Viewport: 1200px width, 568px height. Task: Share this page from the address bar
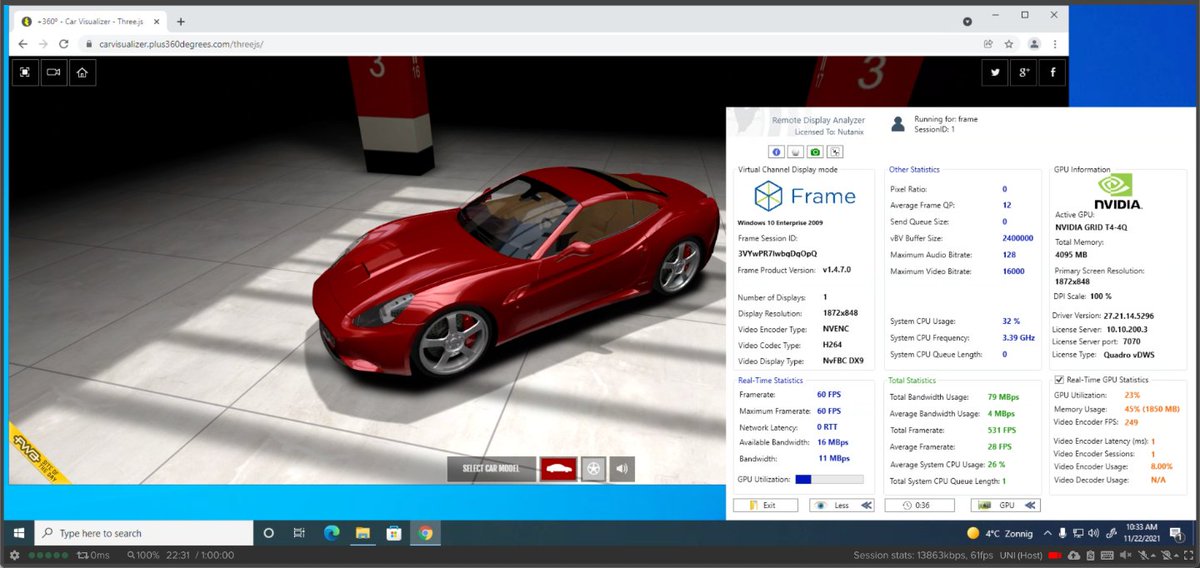coord(988,44)
